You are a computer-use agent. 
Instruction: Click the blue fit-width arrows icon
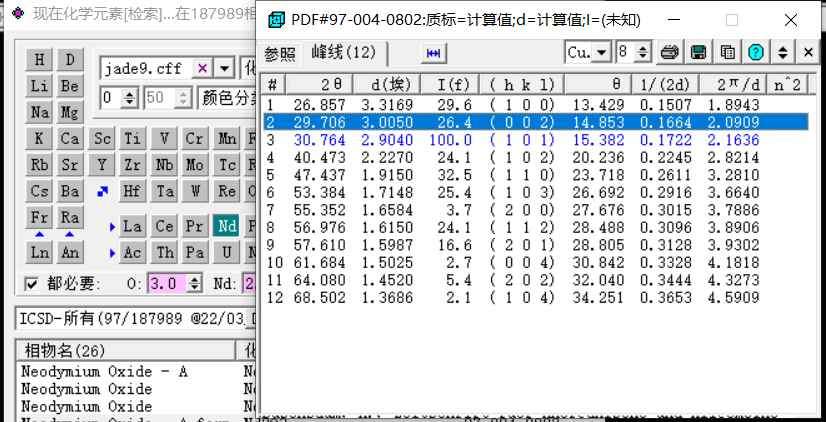[434, 53]
